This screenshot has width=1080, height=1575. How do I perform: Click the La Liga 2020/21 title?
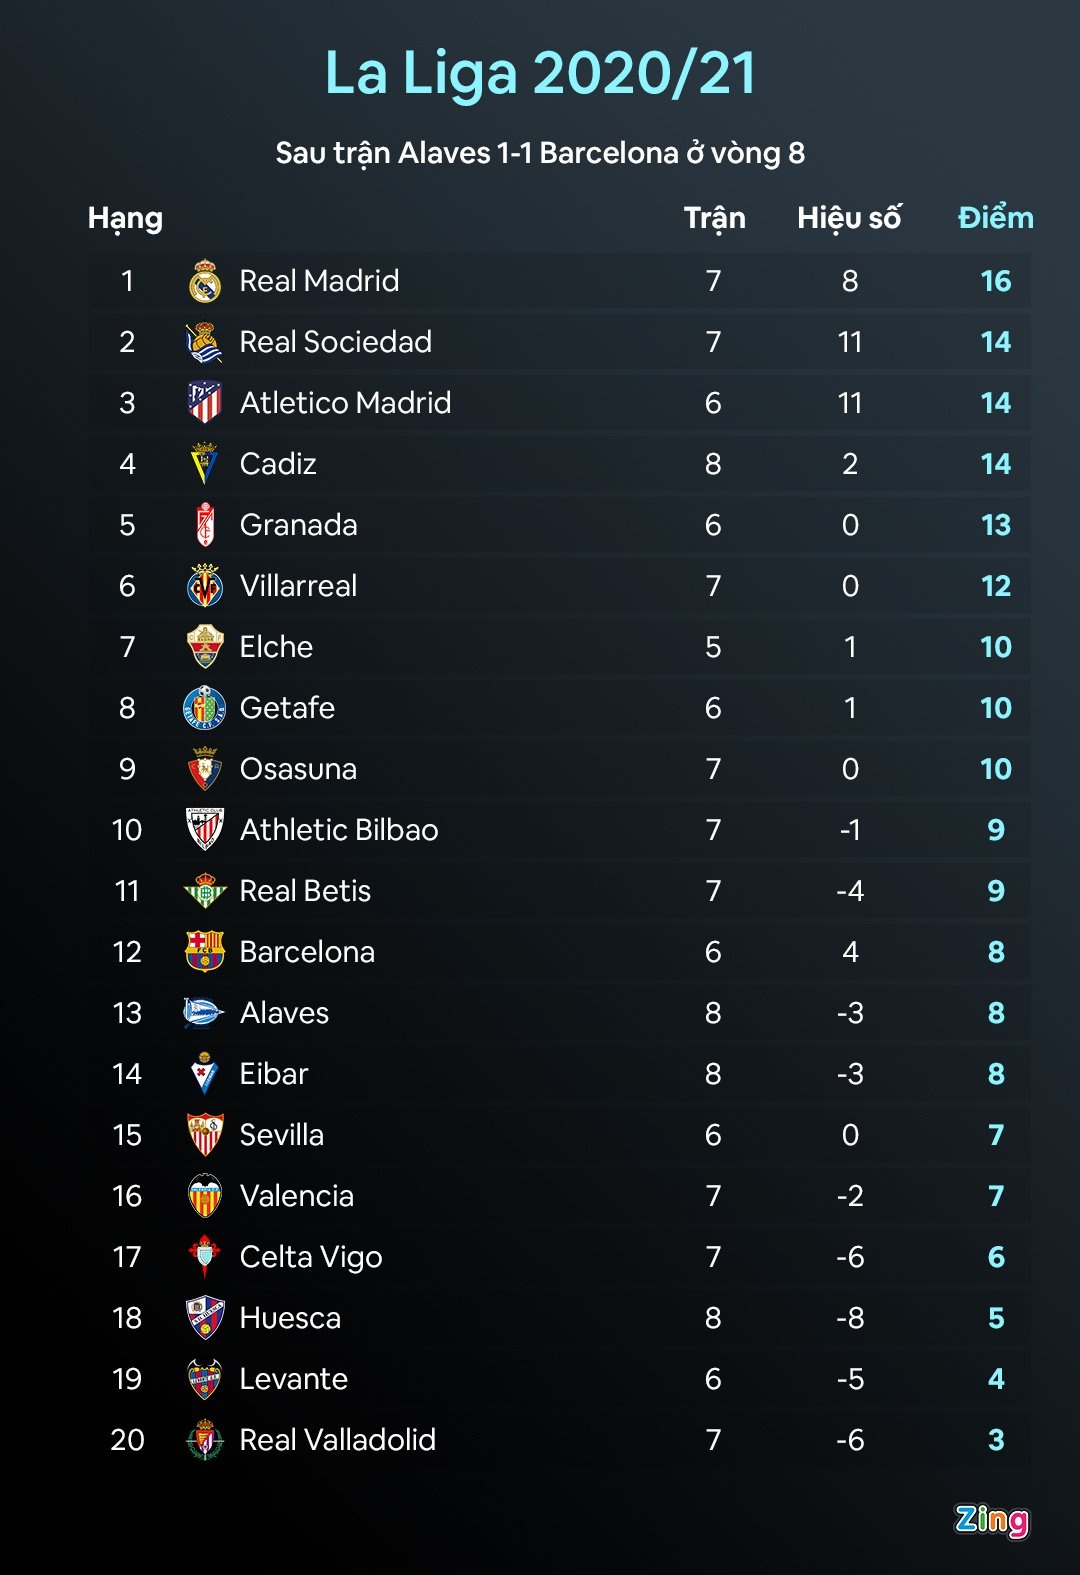click(x=540, y=74)
